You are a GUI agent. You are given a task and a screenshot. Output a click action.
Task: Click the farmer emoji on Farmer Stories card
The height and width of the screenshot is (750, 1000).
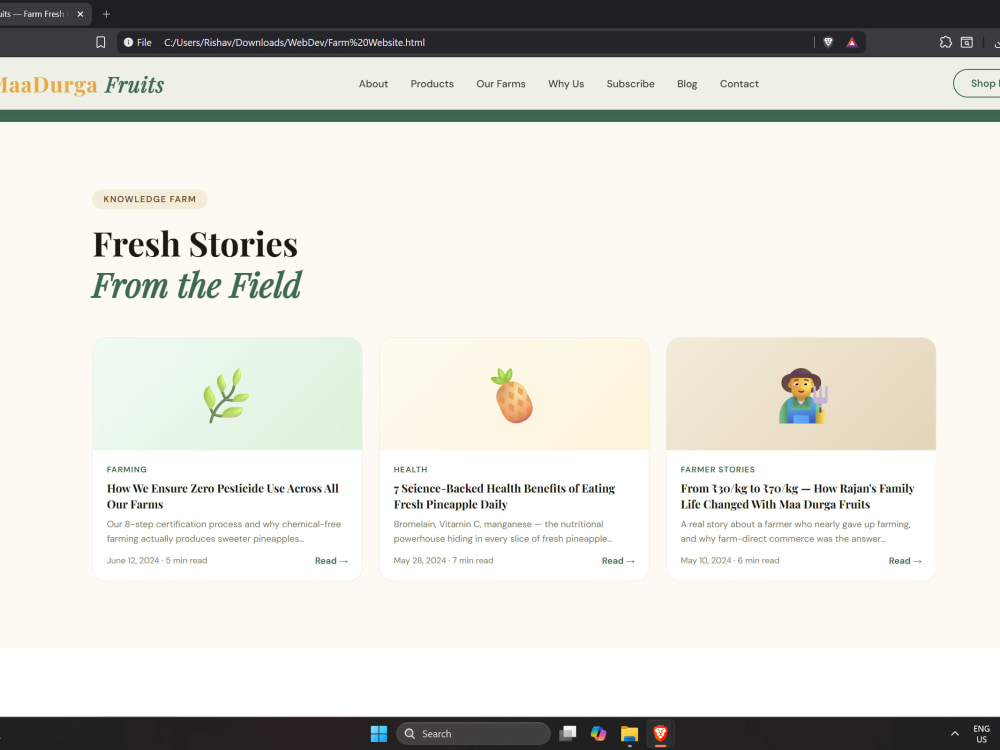click(803, 395)
